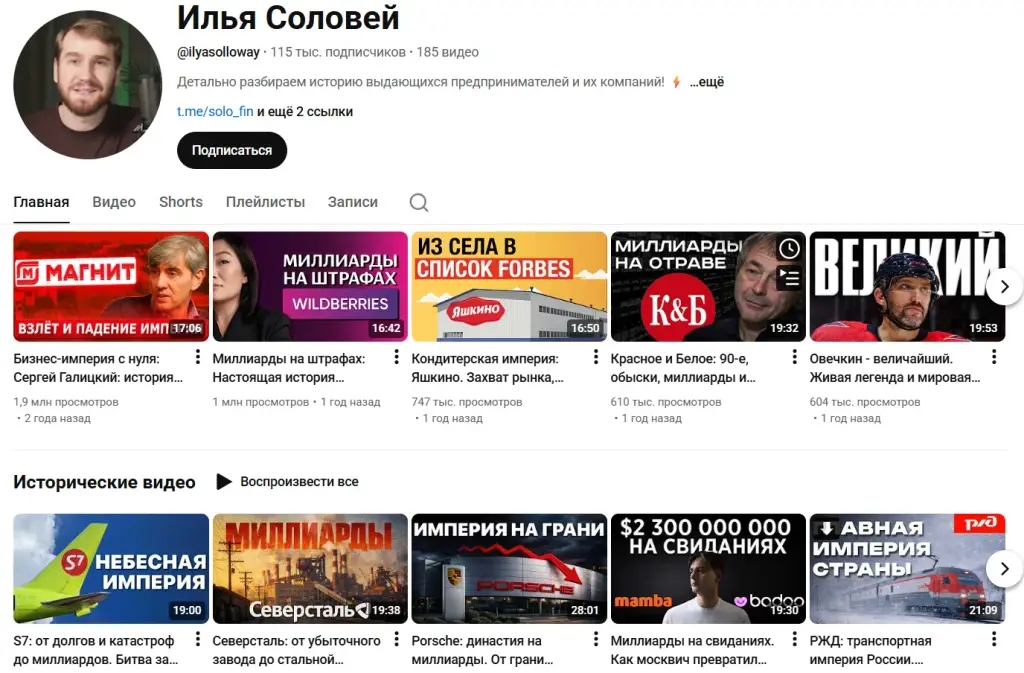Open options menu for Северсталь video
This screenshot has height=673, width=1024.
pos(396,639)
